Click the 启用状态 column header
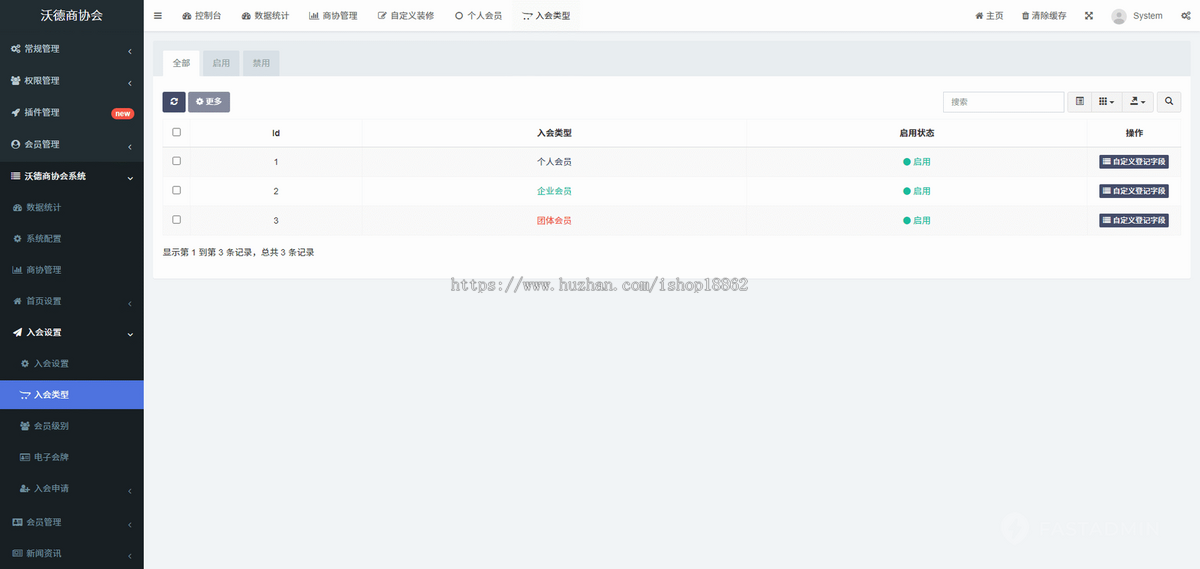 [x=916, y=132]
